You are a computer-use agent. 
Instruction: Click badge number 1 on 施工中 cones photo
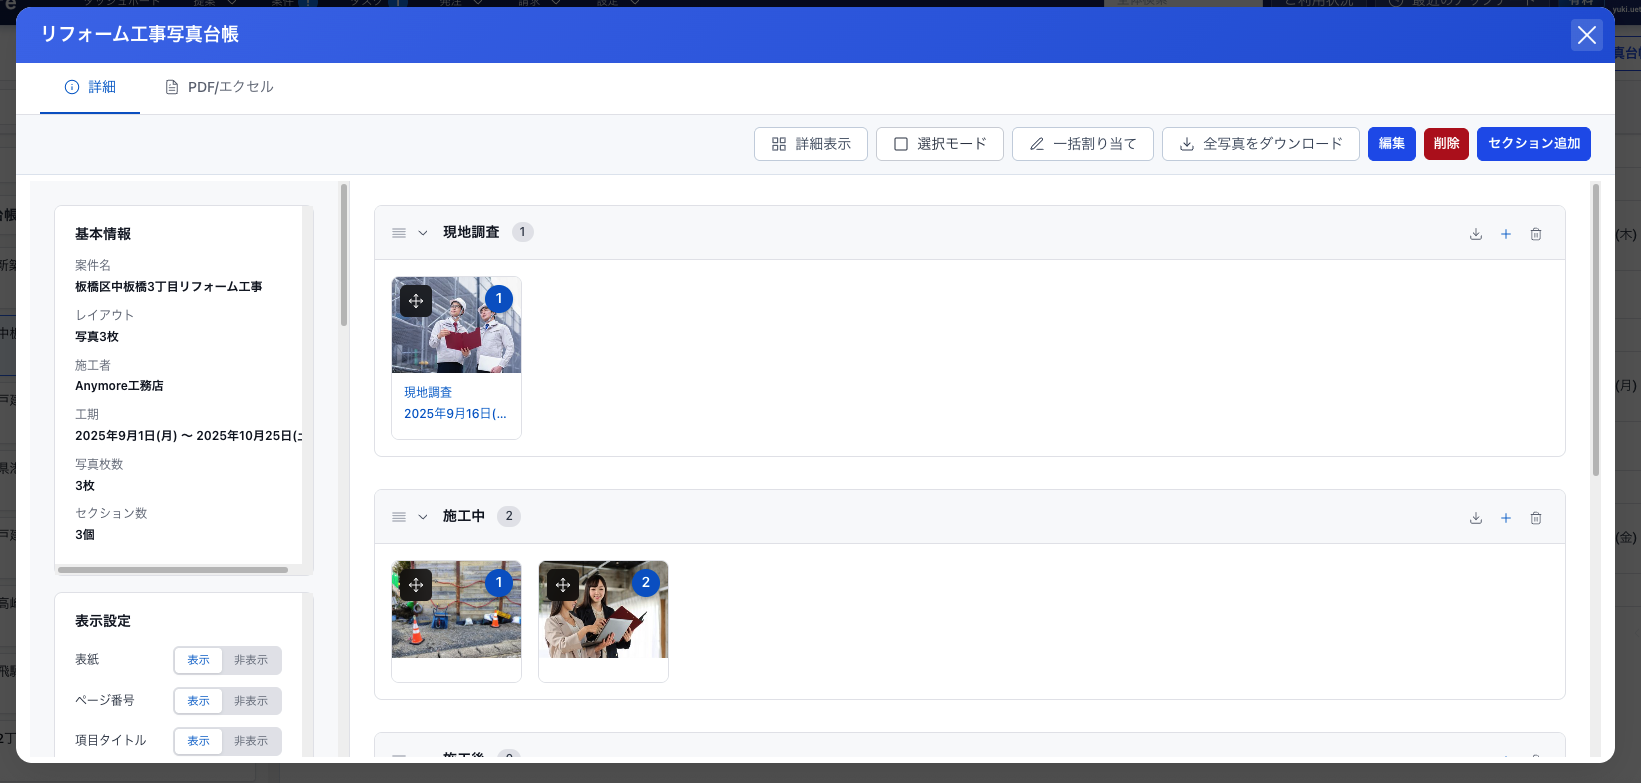pos(499,583)
